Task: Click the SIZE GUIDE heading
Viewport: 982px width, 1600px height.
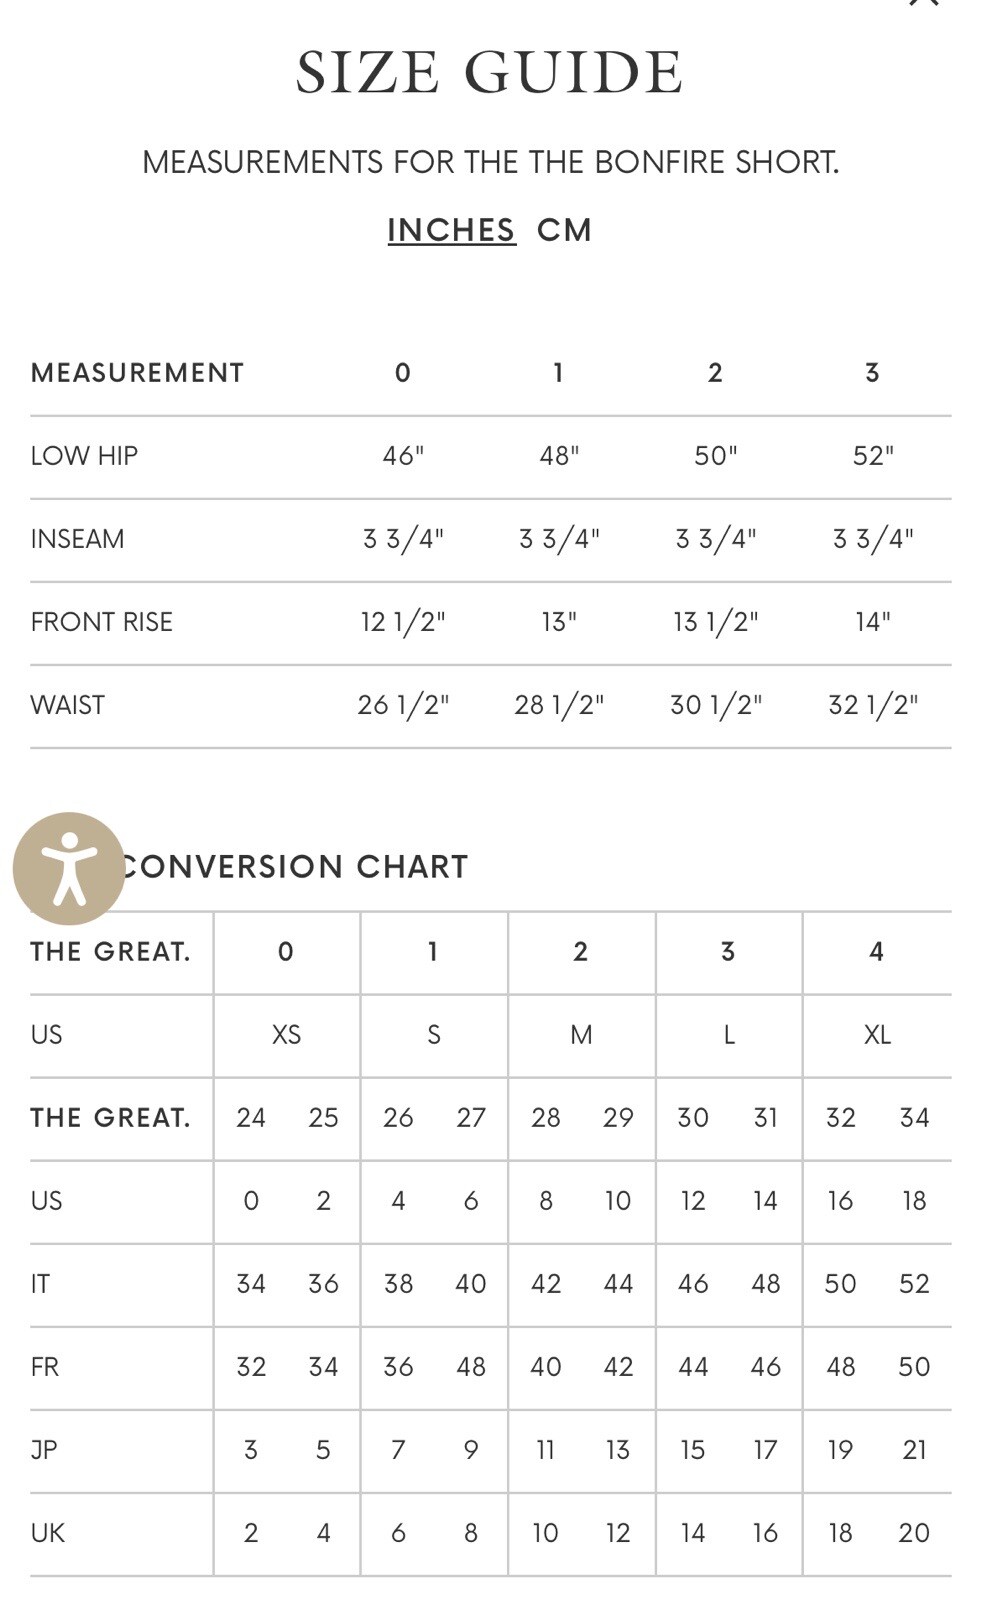Action: 490,72
